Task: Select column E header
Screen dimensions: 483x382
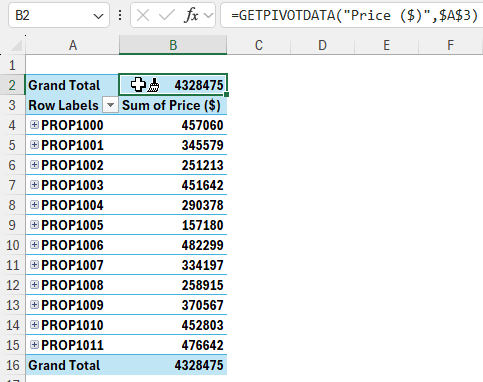Action: point(386,45)
